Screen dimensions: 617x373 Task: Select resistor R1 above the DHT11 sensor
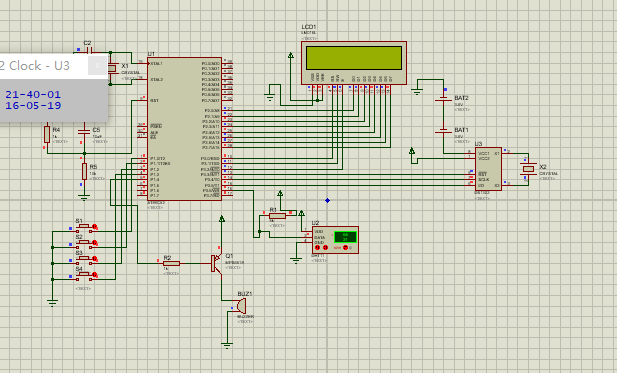coord(277,216)
